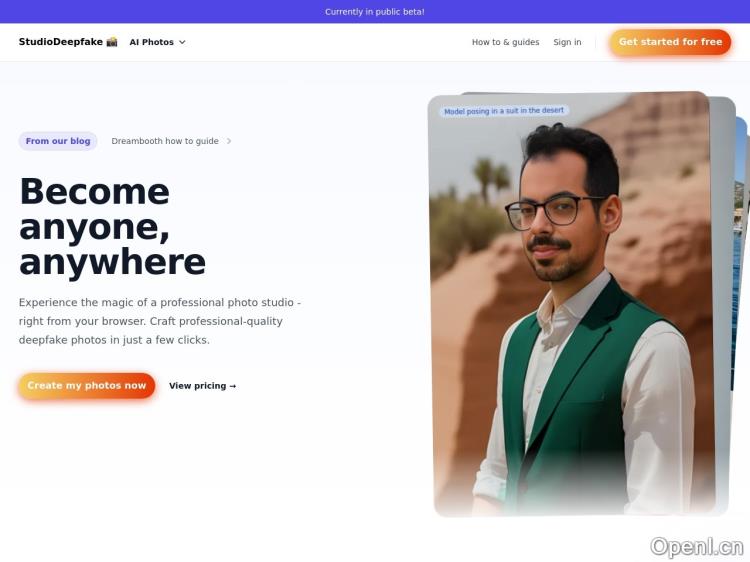Click the 'Model posing in a suit' caption tag

[x=504, y=111]
